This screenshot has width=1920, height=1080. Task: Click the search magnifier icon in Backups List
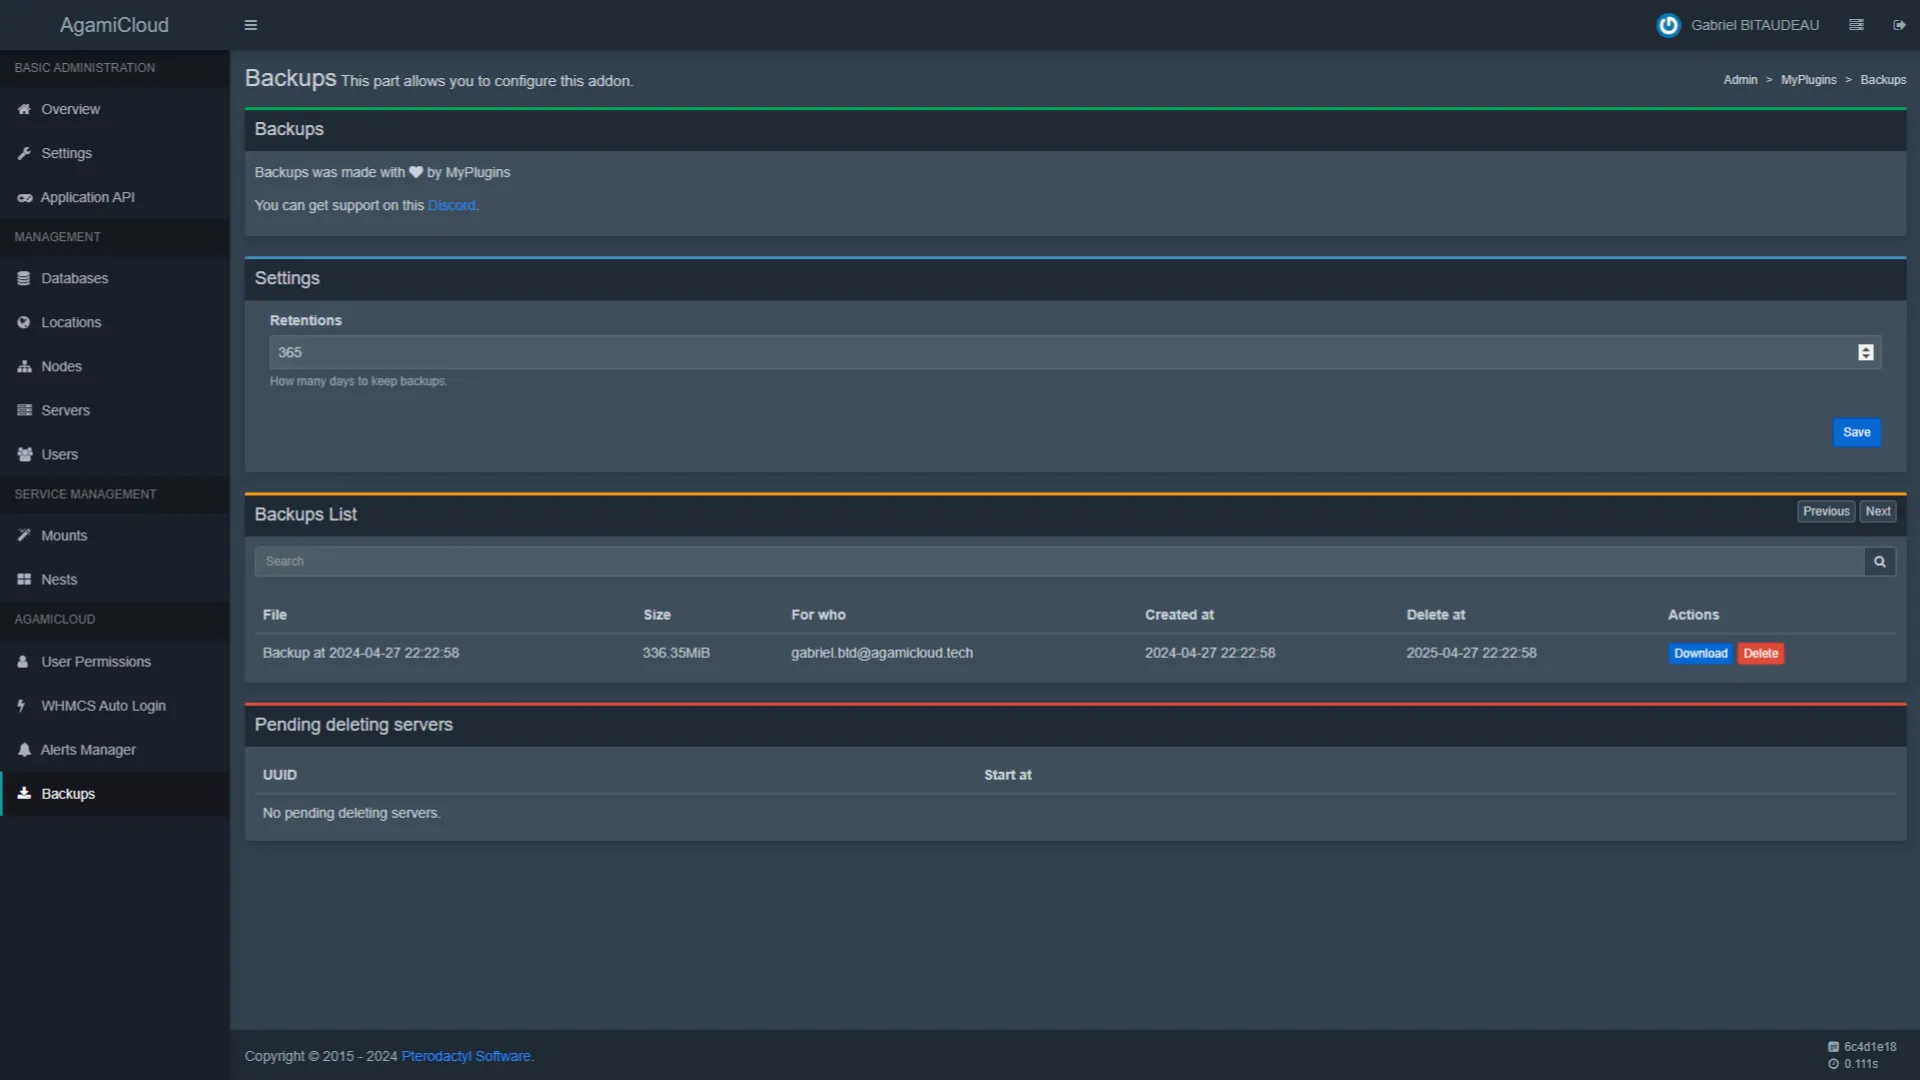[1880, 562]
